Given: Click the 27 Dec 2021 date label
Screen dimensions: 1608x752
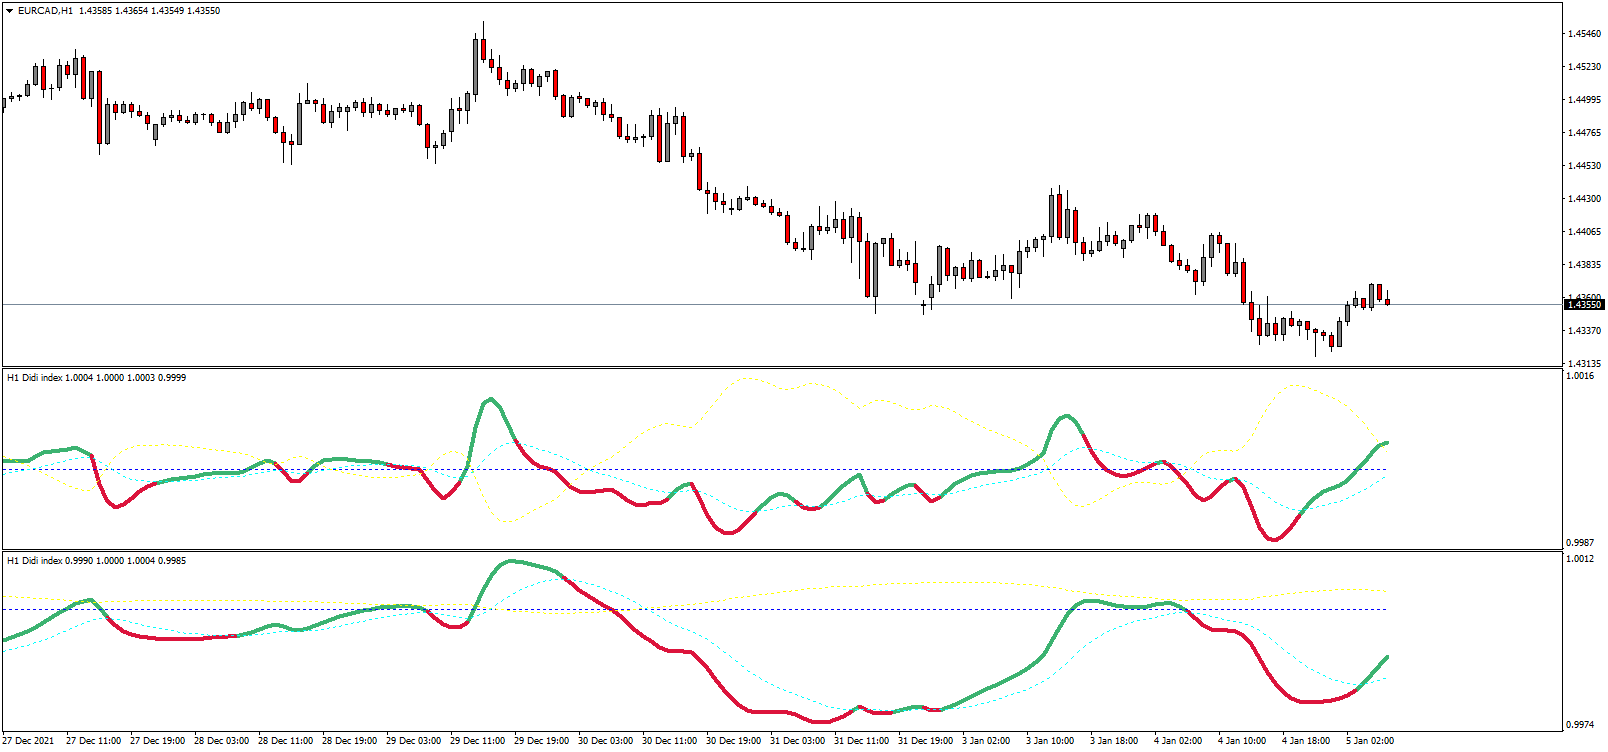Looking at the screenshot, I should [x=29, y=741].
